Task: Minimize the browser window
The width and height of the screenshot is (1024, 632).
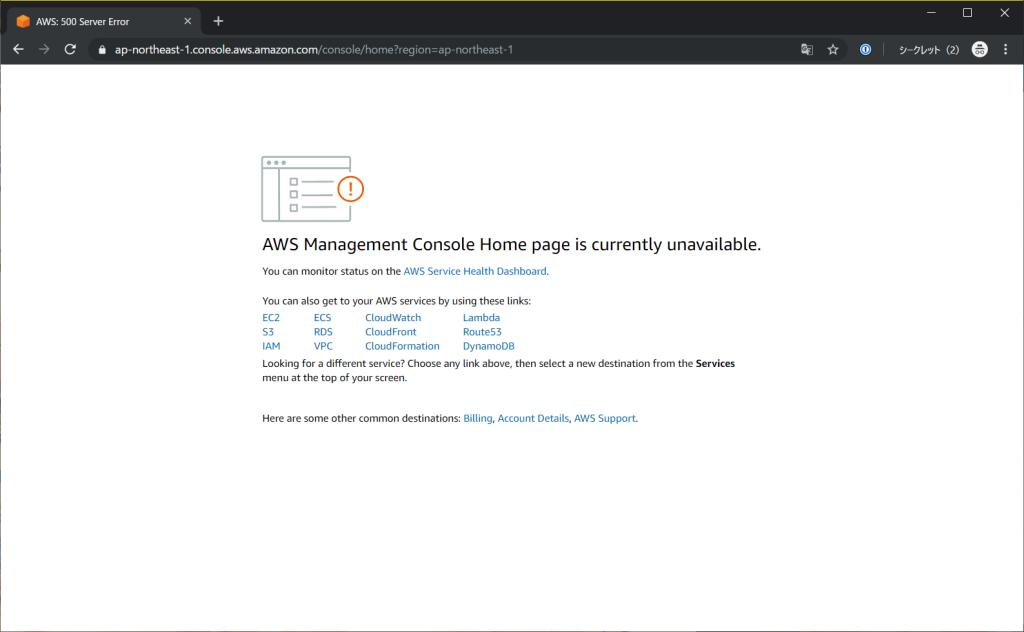Action: coord(931,12)
